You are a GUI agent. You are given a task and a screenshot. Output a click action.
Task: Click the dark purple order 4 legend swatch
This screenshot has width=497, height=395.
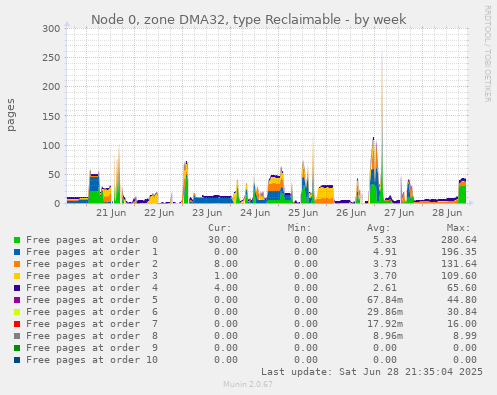[x=17, y=288]
